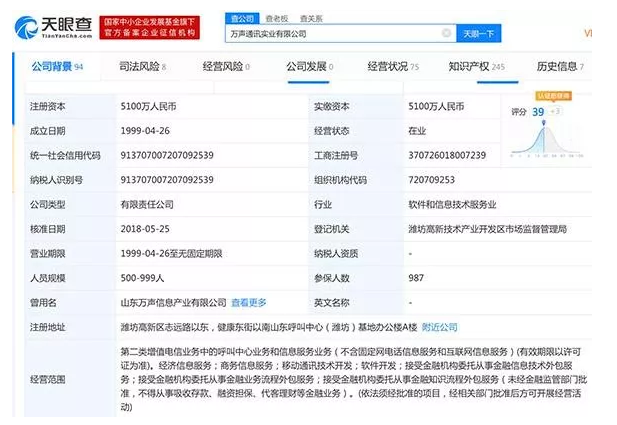This screenshot has width=617, height=425.
Task: Open the 知识产权 tab
Action: pyautogui.click(x=477, y=67)
